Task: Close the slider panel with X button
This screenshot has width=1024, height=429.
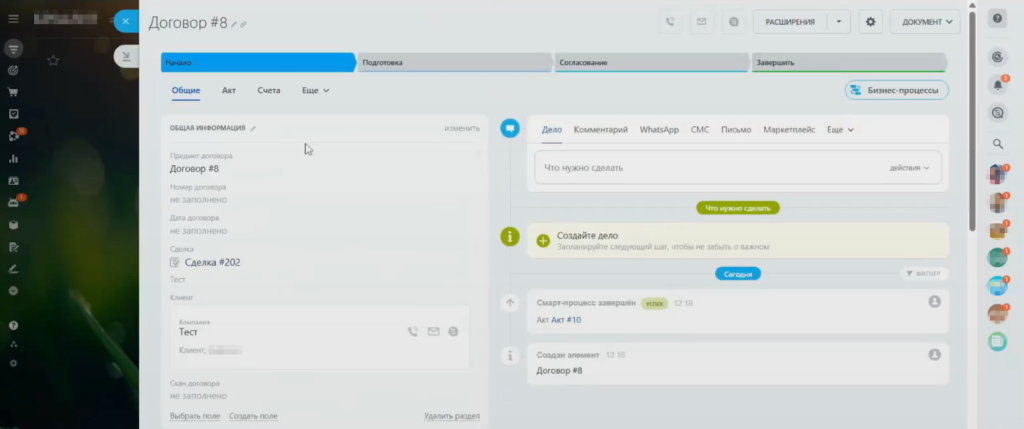Action: pos(126,21)
